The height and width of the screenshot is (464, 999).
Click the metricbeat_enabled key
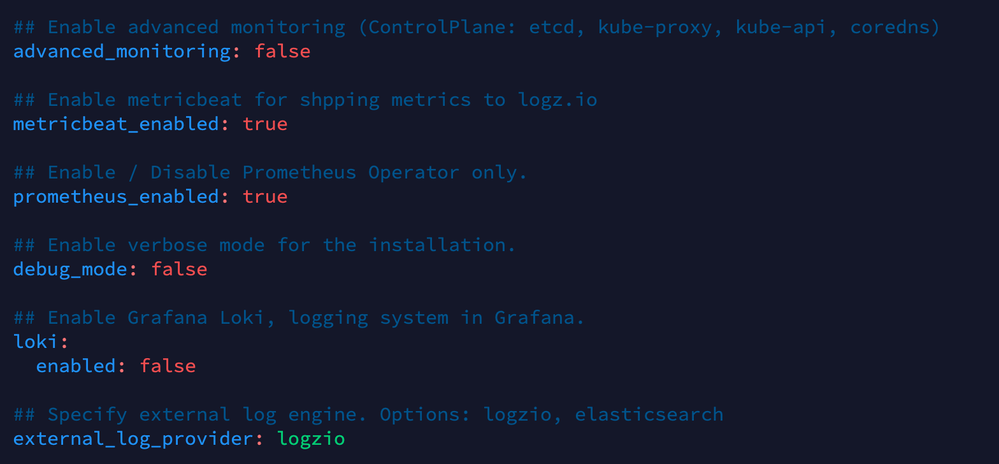tap(116, 124)
